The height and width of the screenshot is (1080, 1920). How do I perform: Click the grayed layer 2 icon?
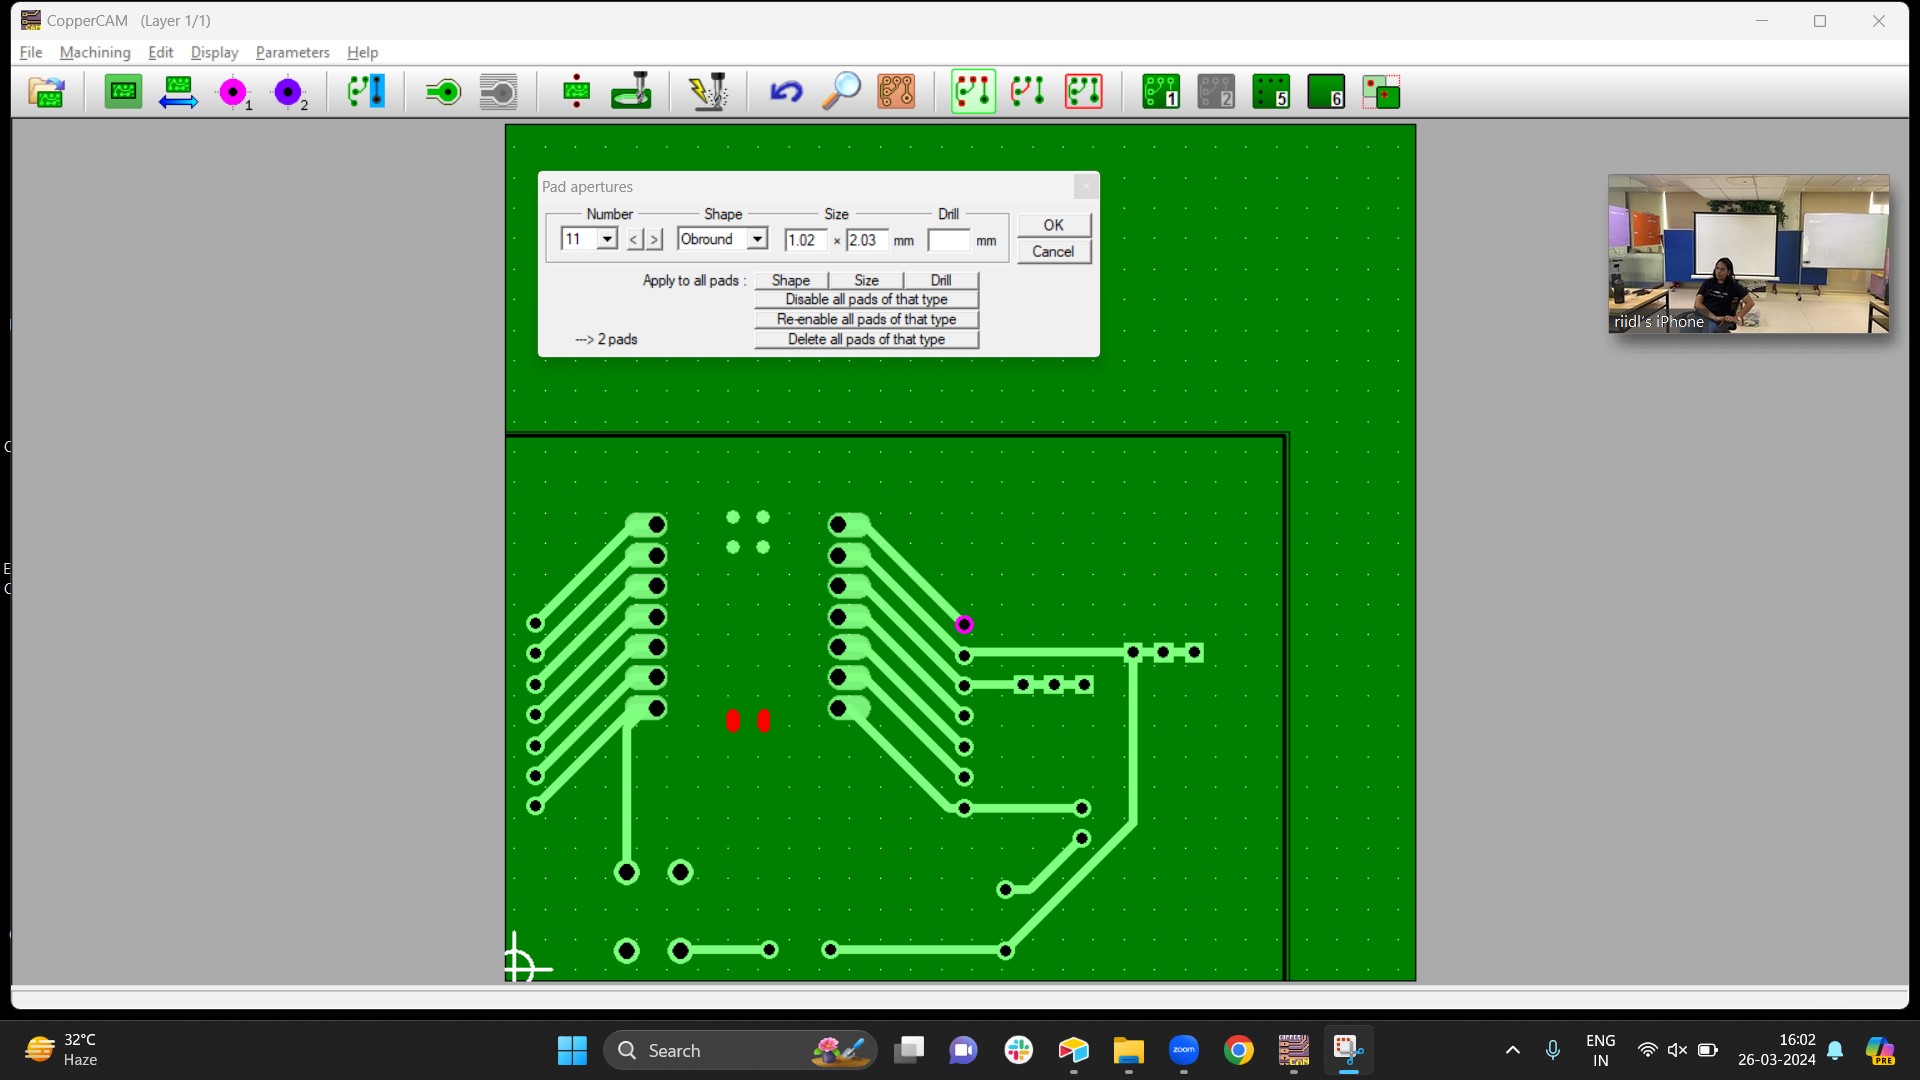point(1216,92)
